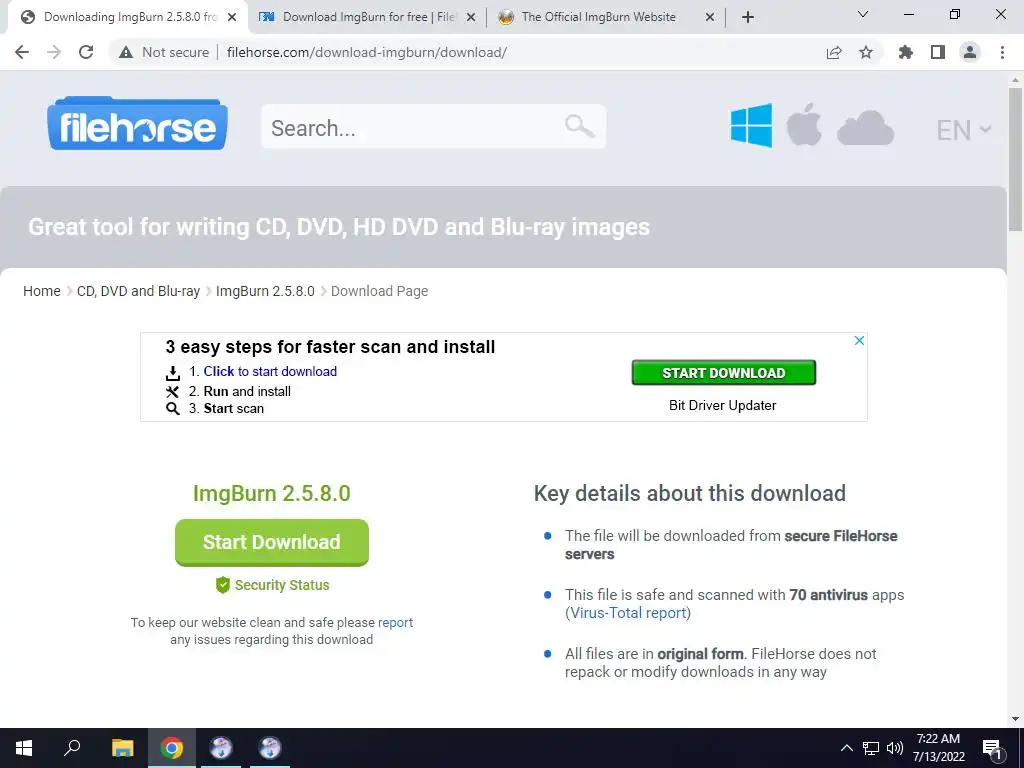Click the search magnifier icon
This screenshot has width=1024, height=768.
click(x=579, y=126)
